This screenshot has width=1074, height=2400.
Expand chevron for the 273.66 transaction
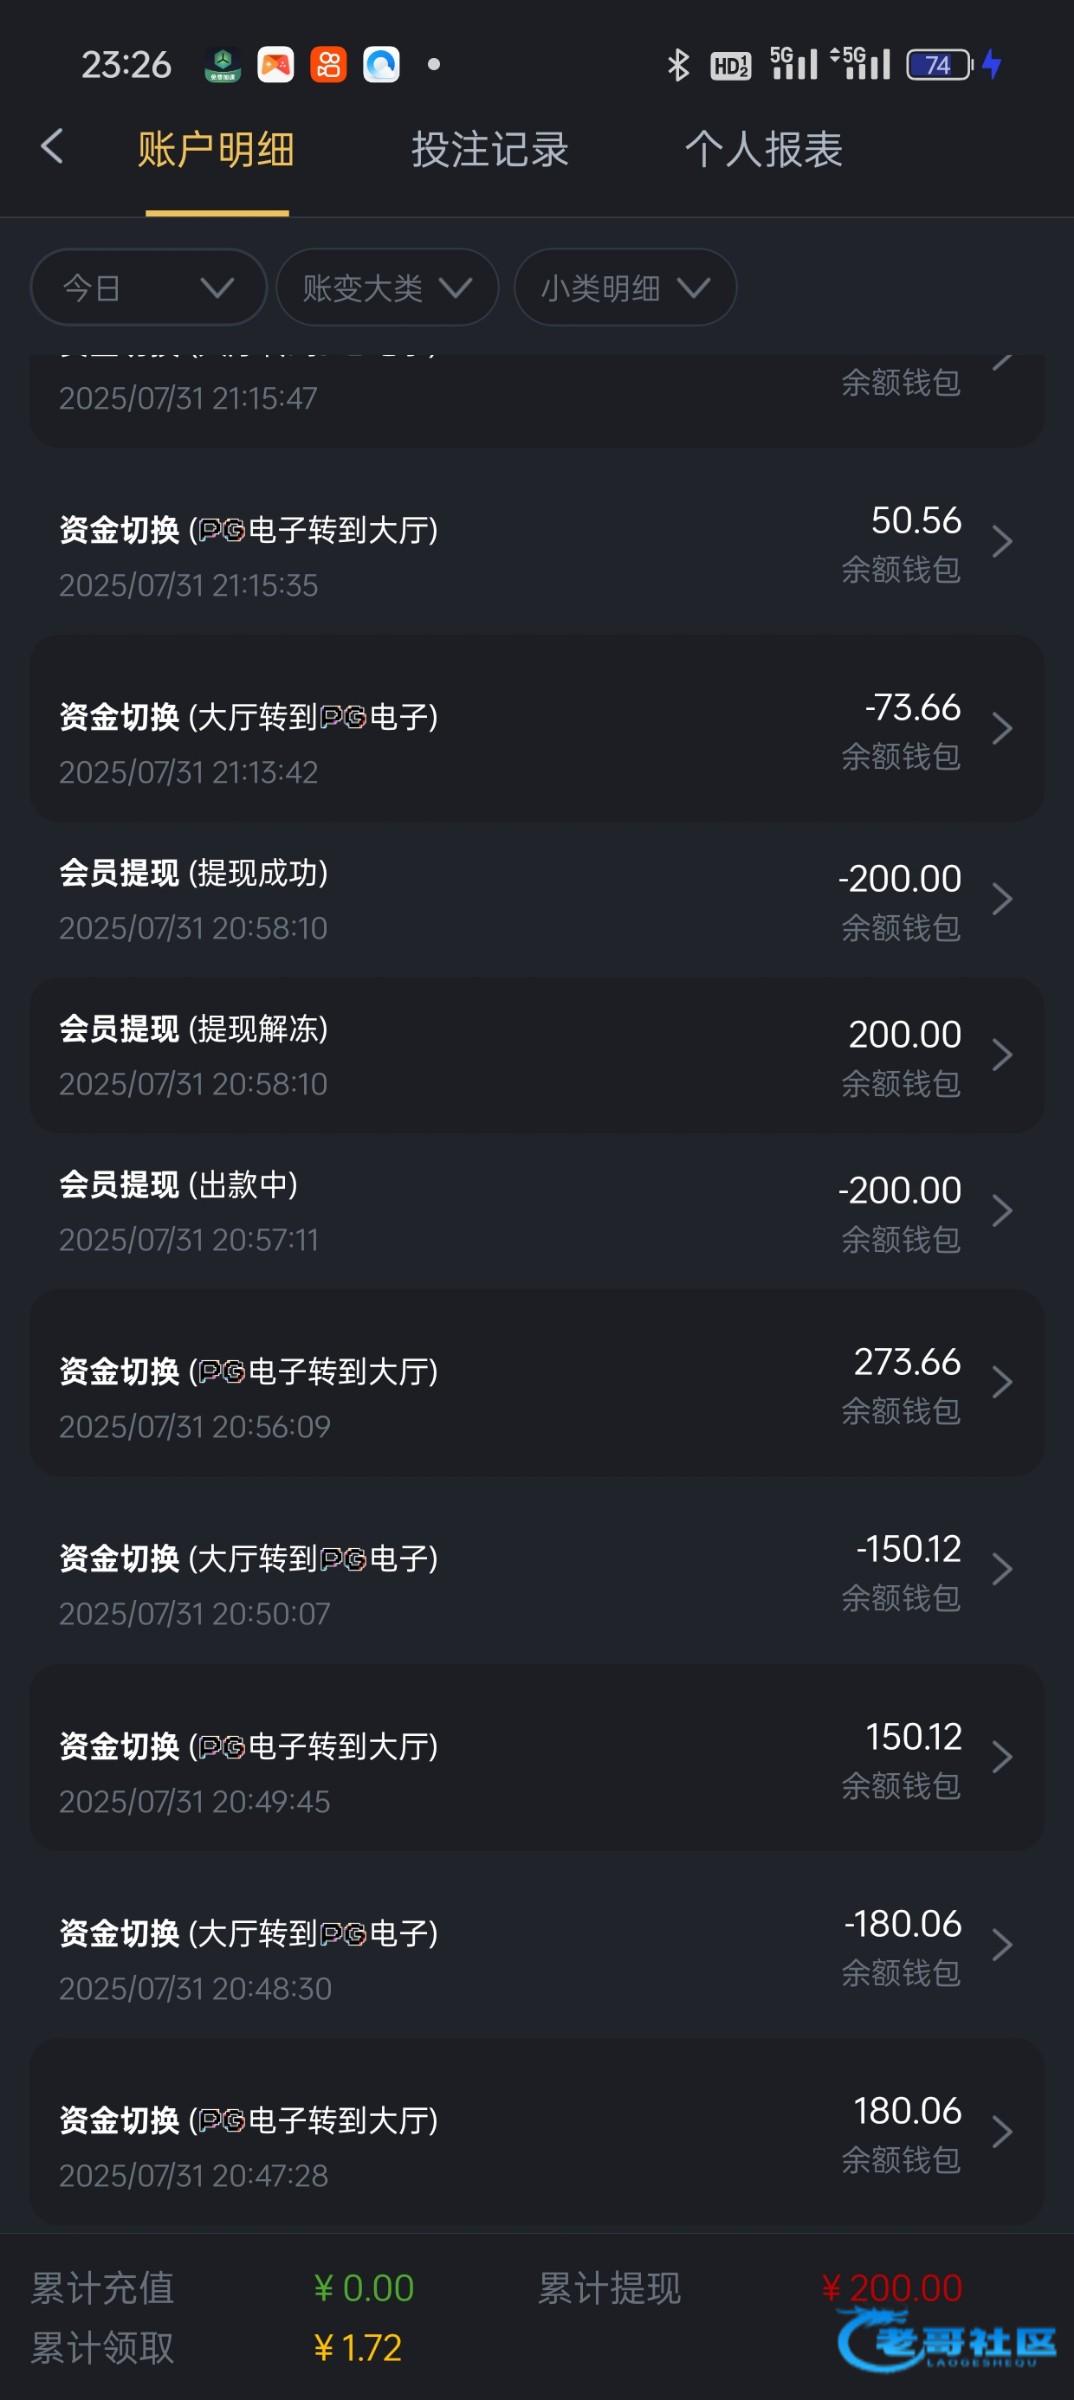pyautogui.click(x=1002, y=1383)
